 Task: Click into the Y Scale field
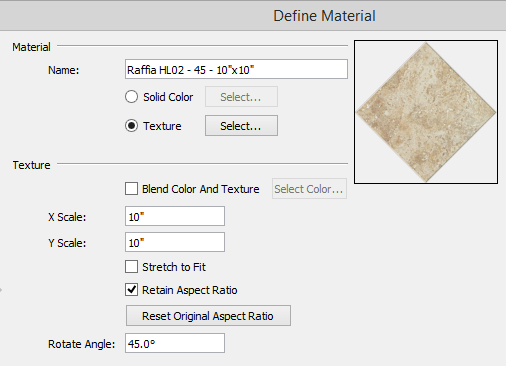click(175, 242)
